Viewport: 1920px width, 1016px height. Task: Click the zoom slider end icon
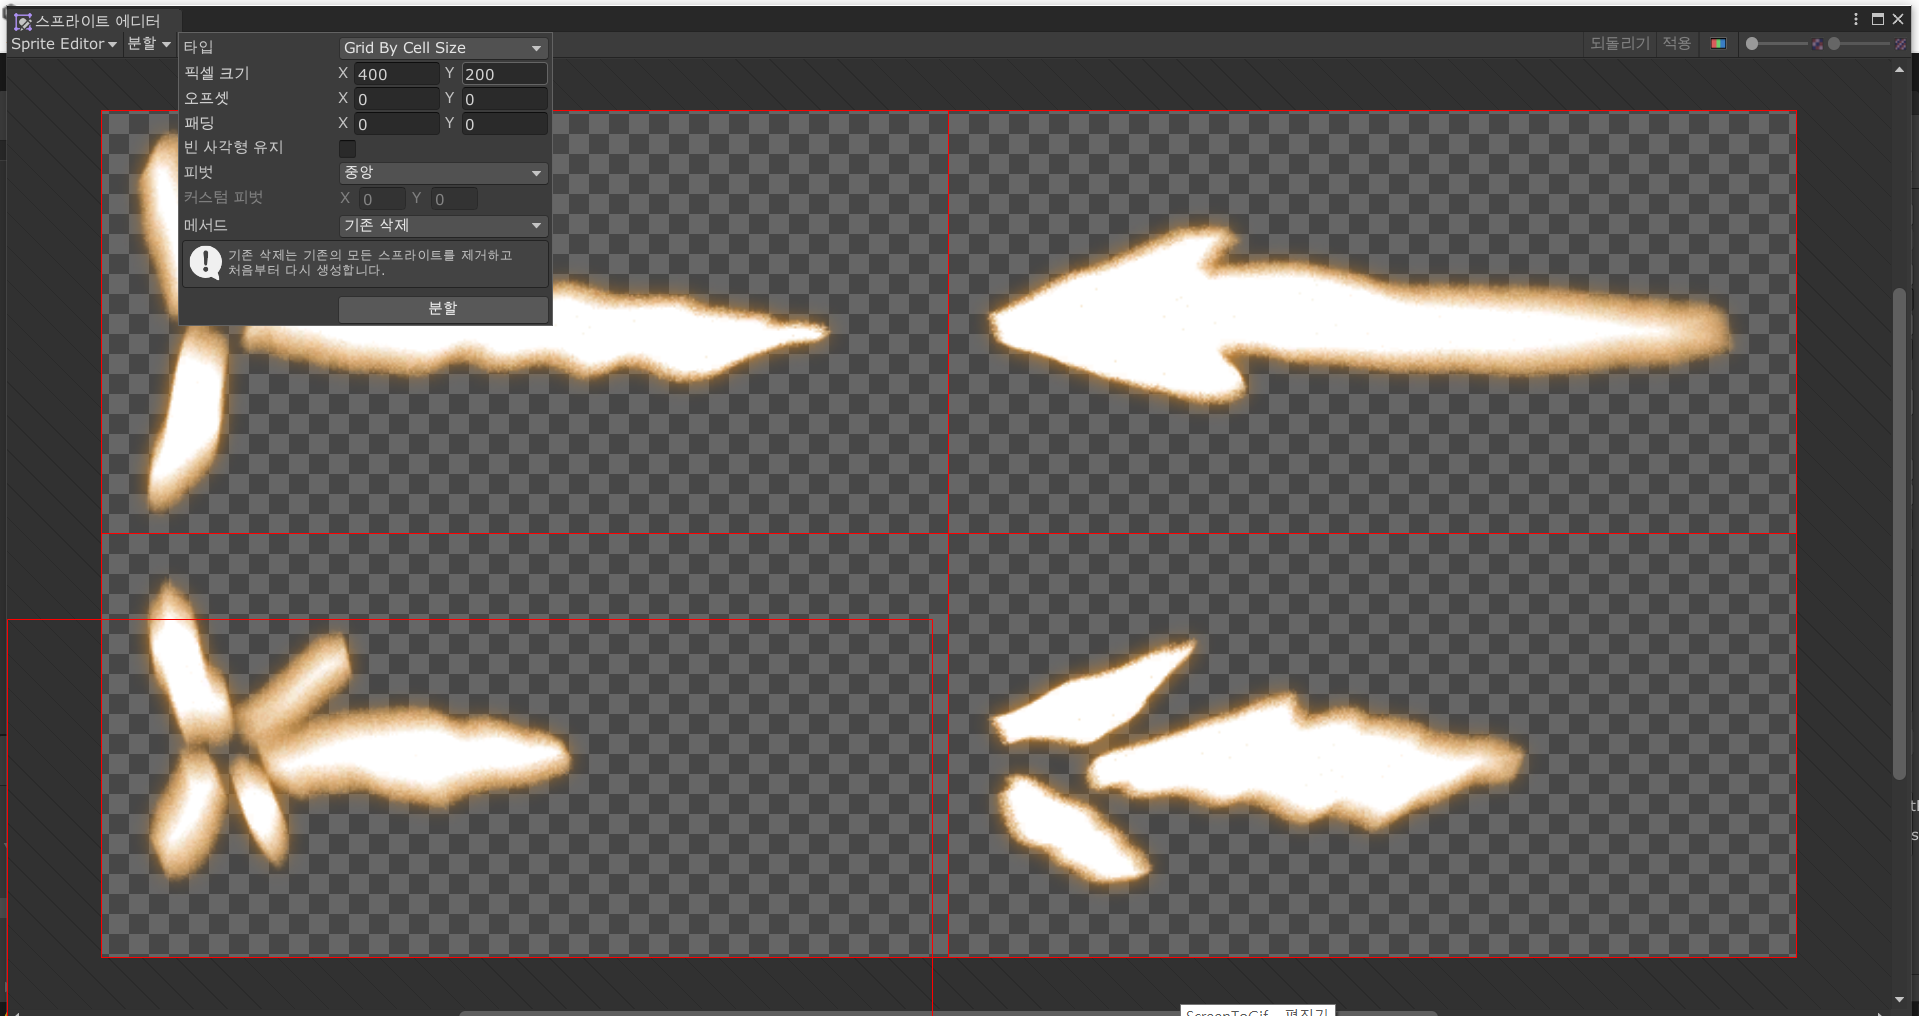(x=1817, y=44)
